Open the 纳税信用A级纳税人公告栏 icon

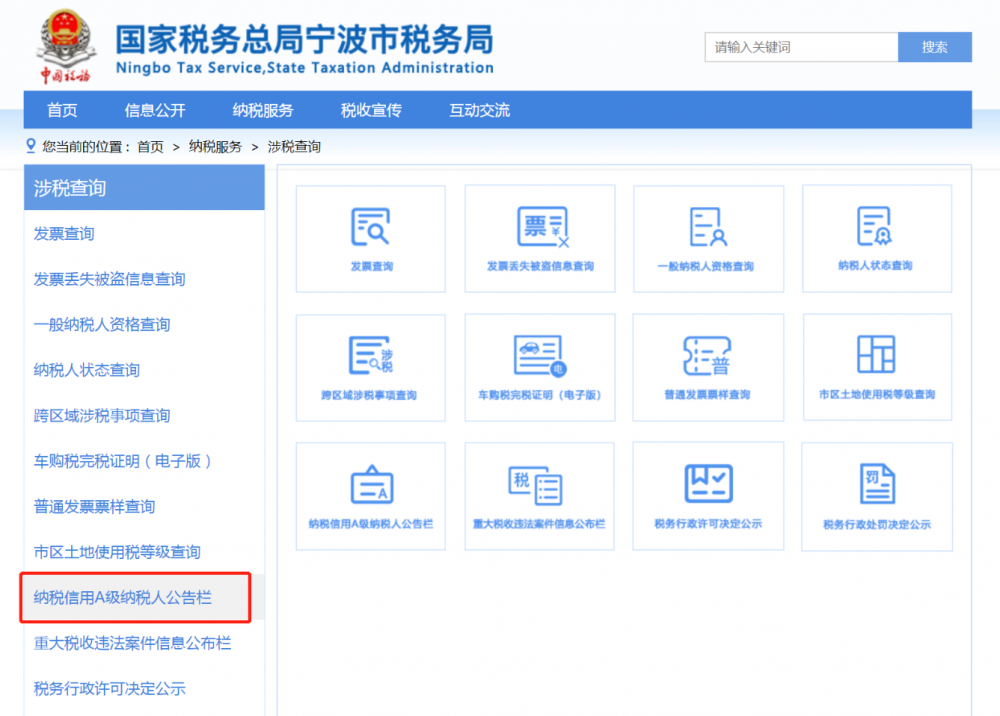(x=370, y=495)
